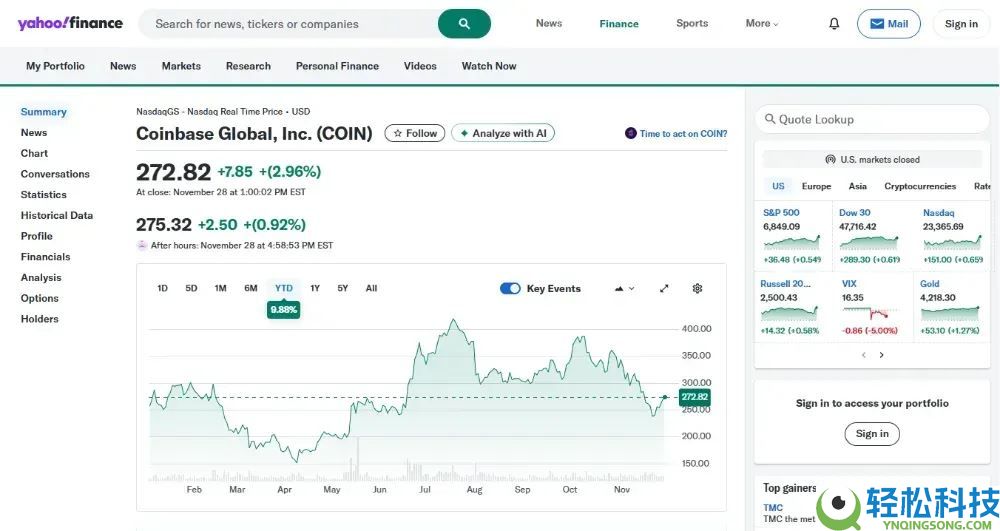This screenshot has height=531, width=1000.
Task: Select the 1M chart range
Action: click(221, 288)
